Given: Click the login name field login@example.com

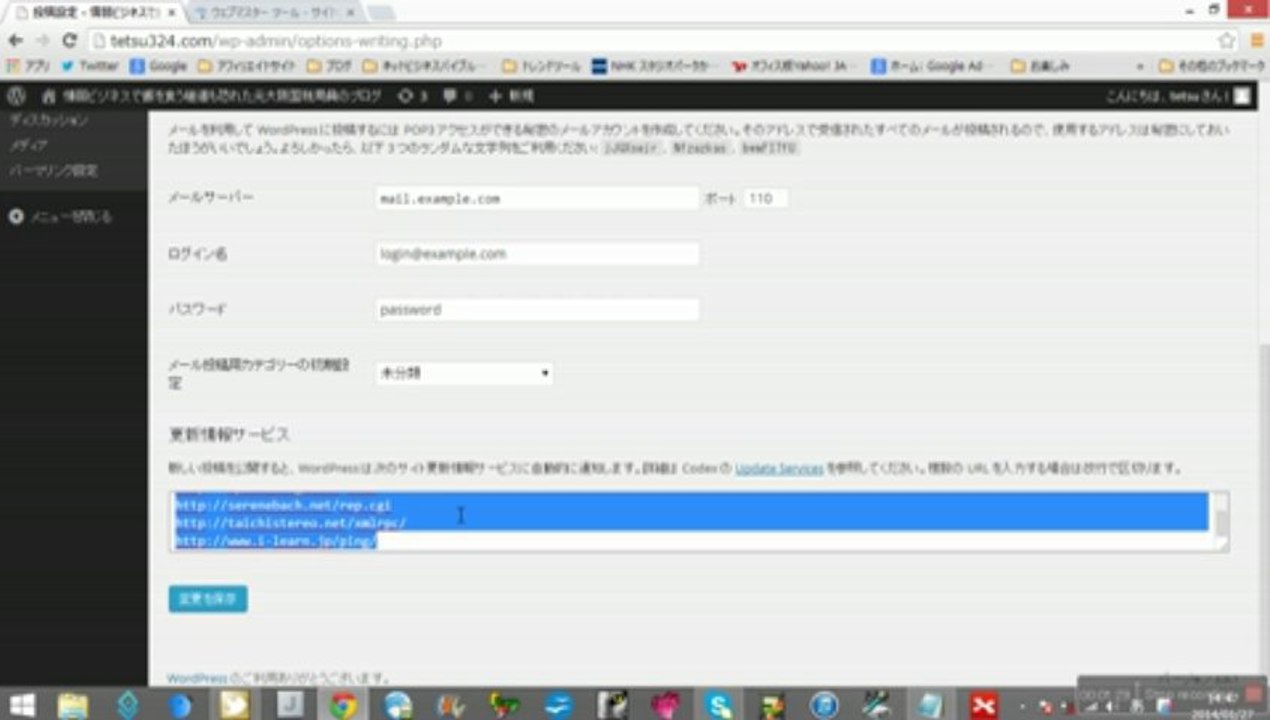Looking at the screenshot, I should click(537, 254).
